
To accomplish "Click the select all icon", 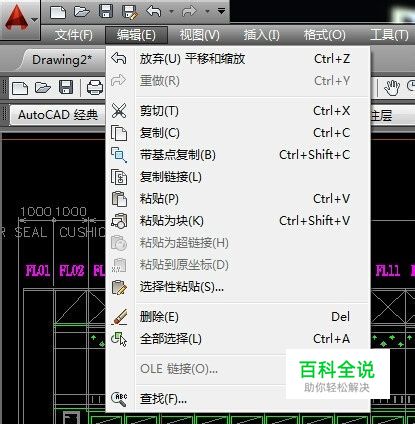I will [x=119, y=339].
